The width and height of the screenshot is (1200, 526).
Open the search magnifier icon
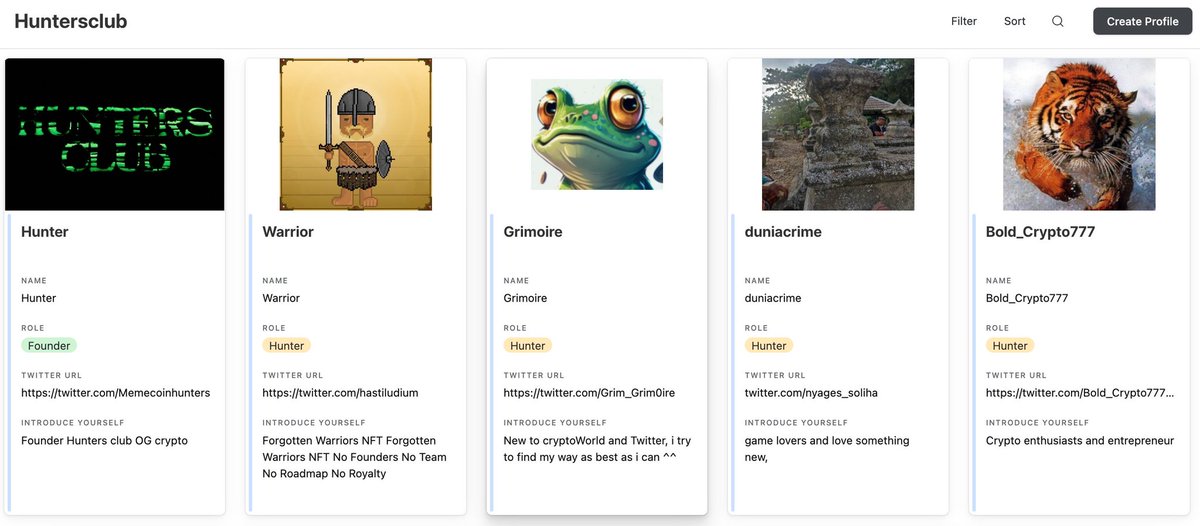(1058, 21)
